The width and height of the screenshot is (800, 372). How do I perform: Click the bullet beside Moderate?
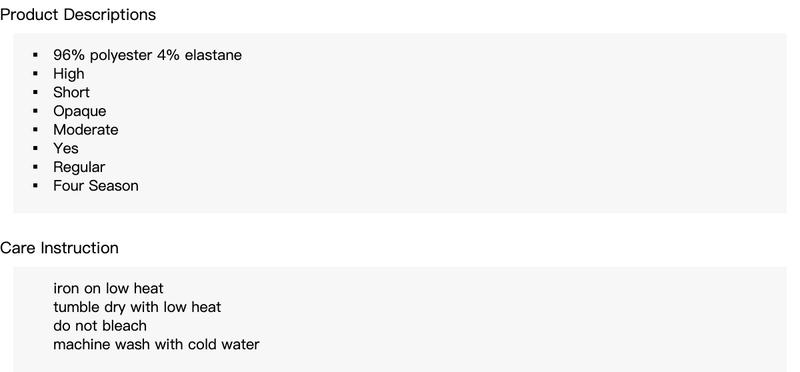click(x=35, y=130)
